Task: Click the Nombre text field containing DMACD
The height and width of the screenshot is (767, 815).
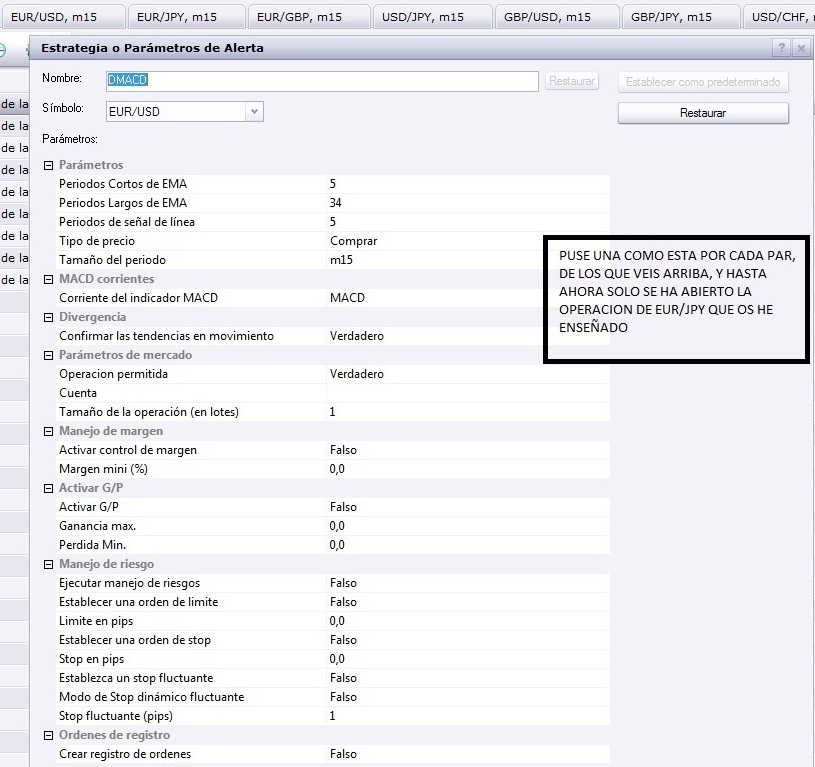Action: tap(322, 81)
